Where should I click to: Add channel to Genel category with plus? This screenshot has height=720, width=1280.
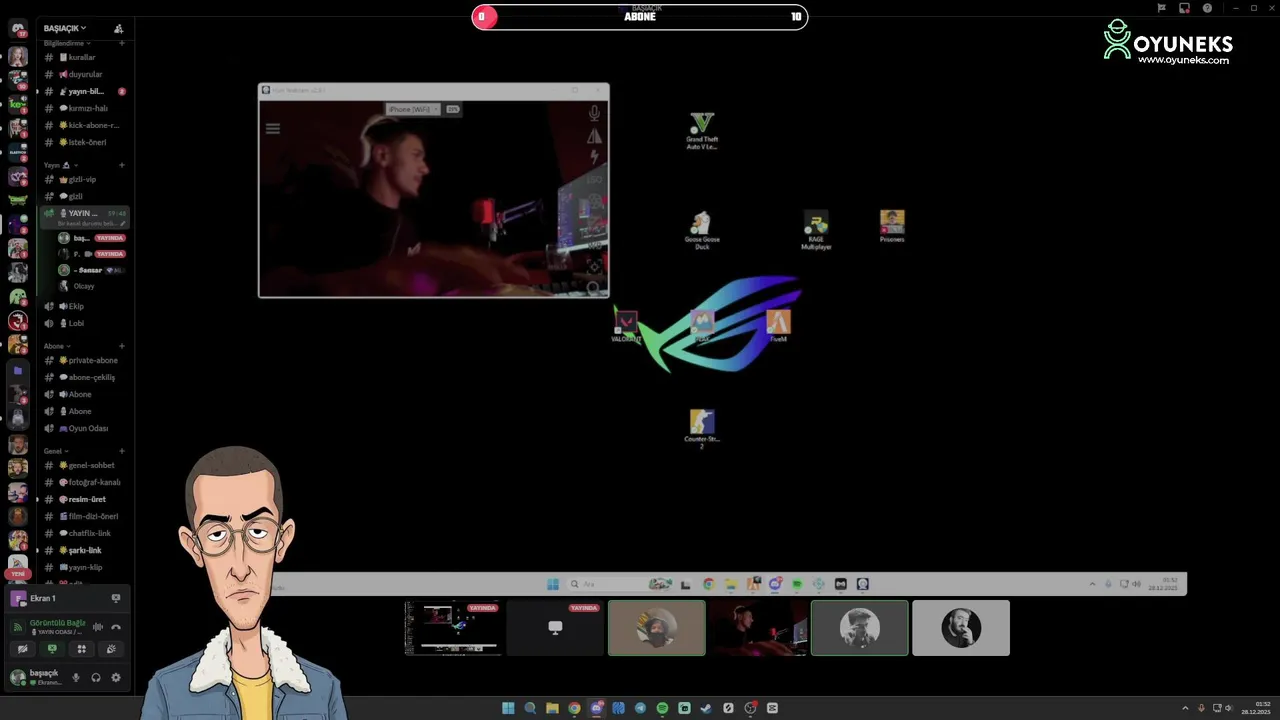(122, 451)
